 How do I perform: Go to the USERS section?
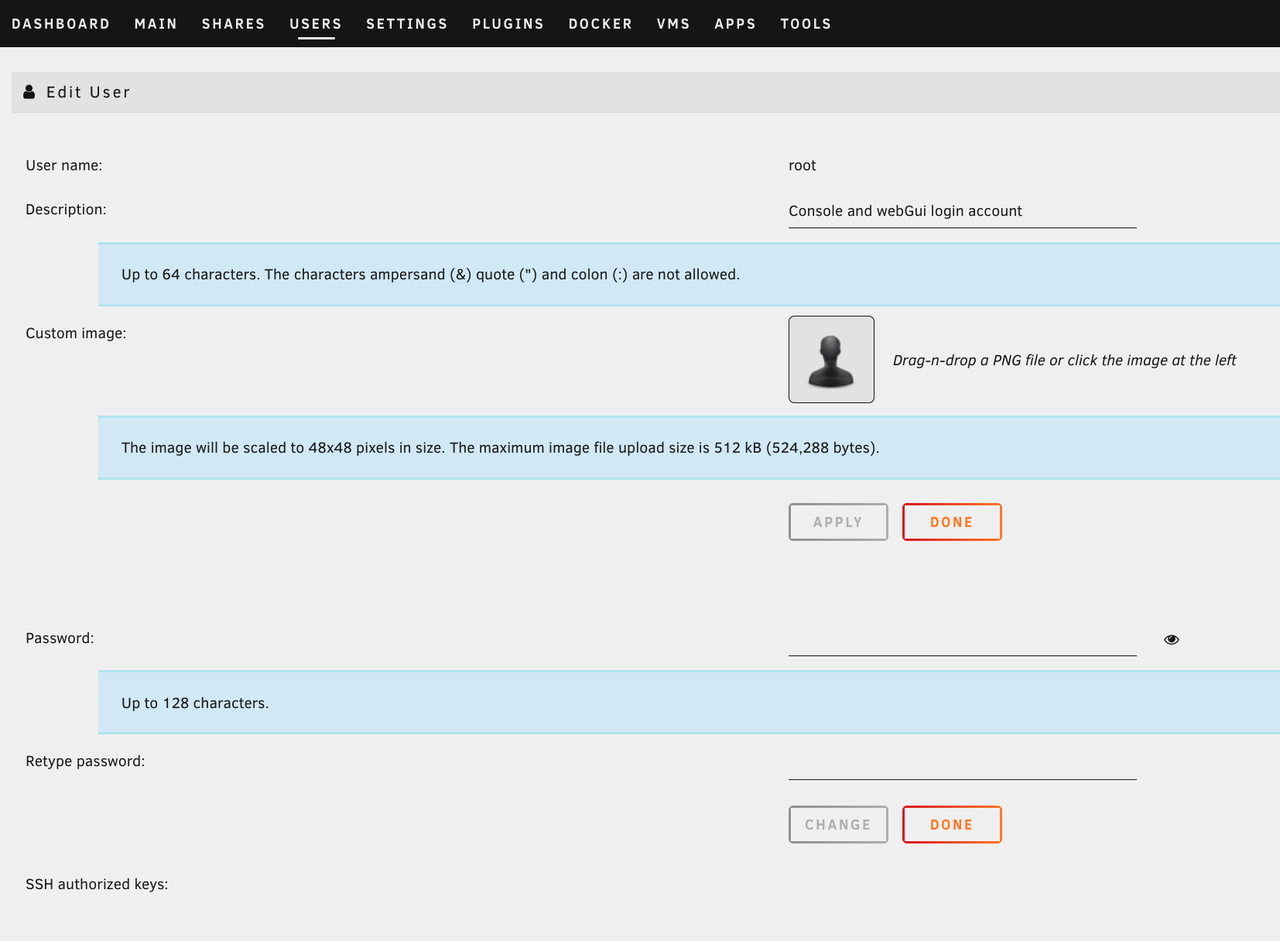click(315, 23)
